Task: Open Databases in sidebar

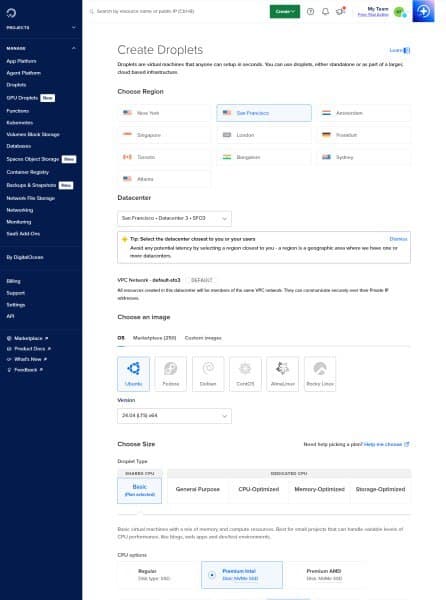Action: pos(19,146)
